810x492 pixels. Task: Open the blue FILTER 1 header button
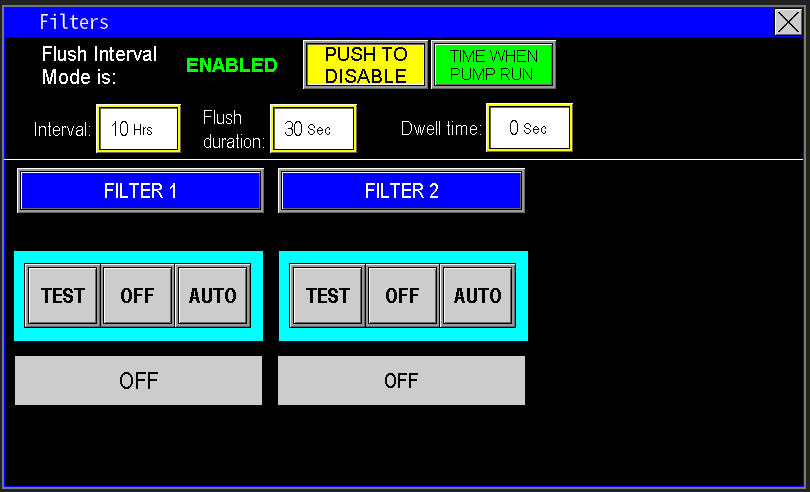click(140, 191)
